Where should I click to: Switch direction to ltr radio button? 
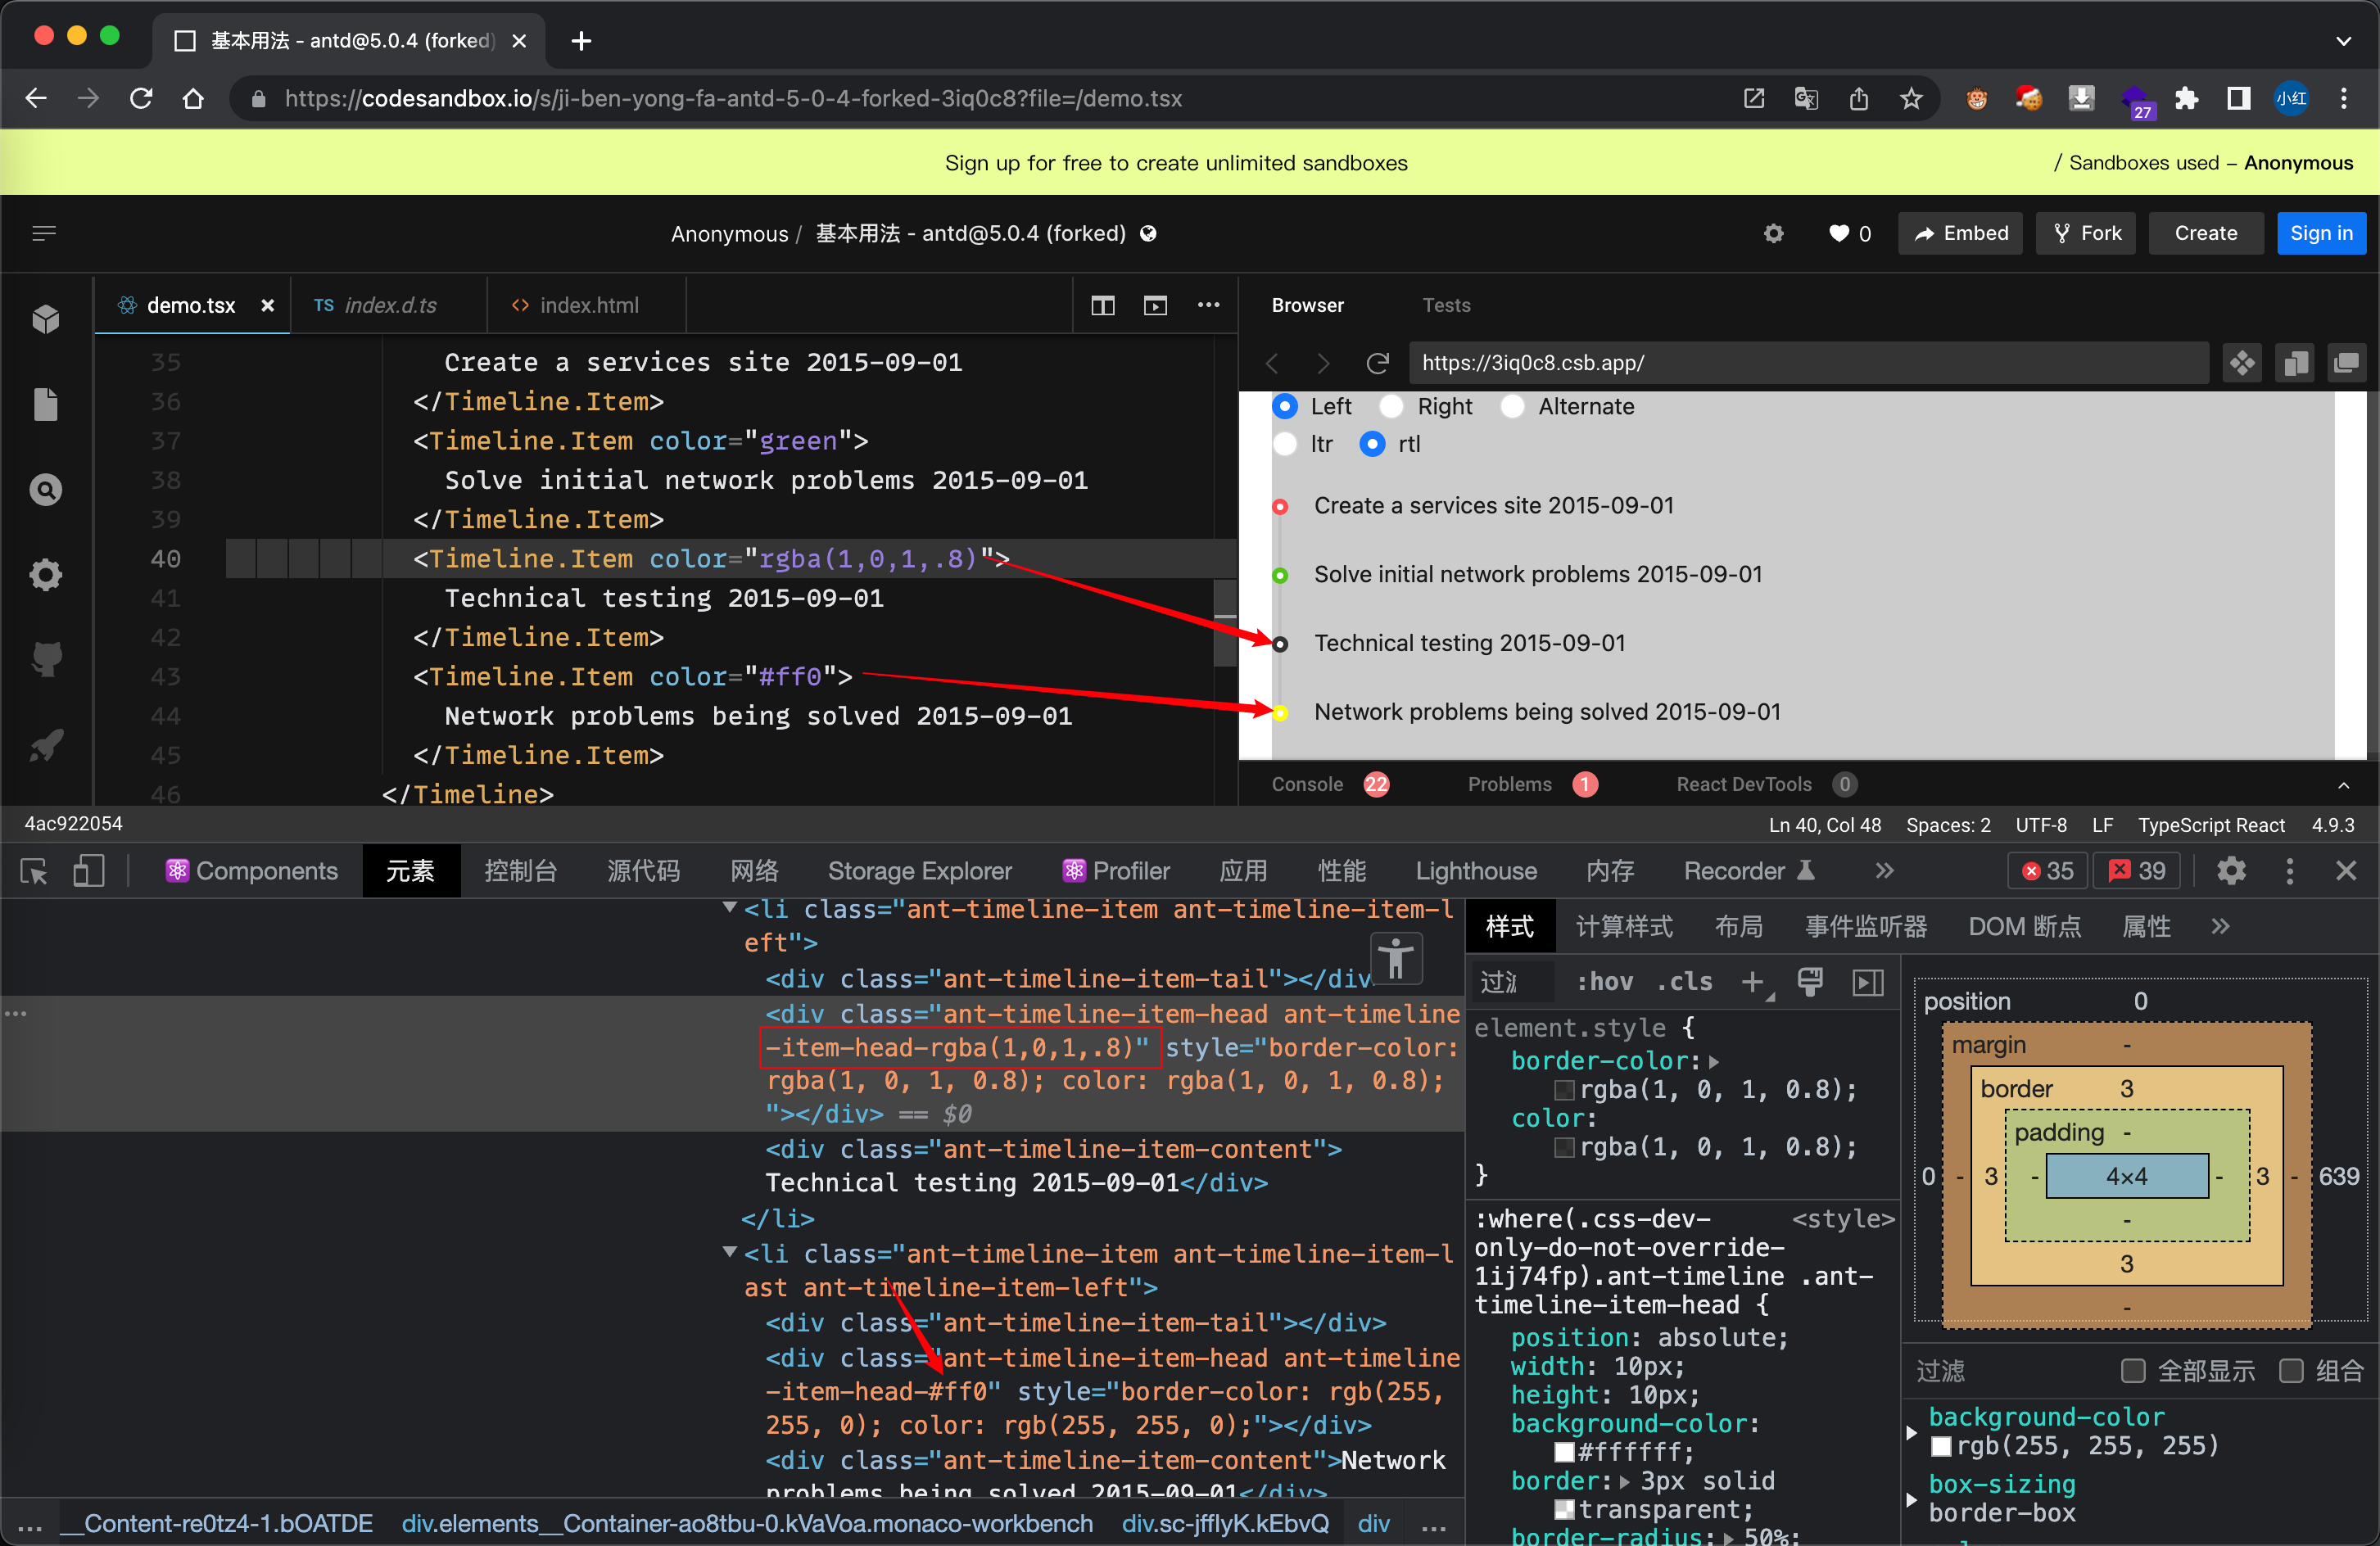pos(1286,444)
